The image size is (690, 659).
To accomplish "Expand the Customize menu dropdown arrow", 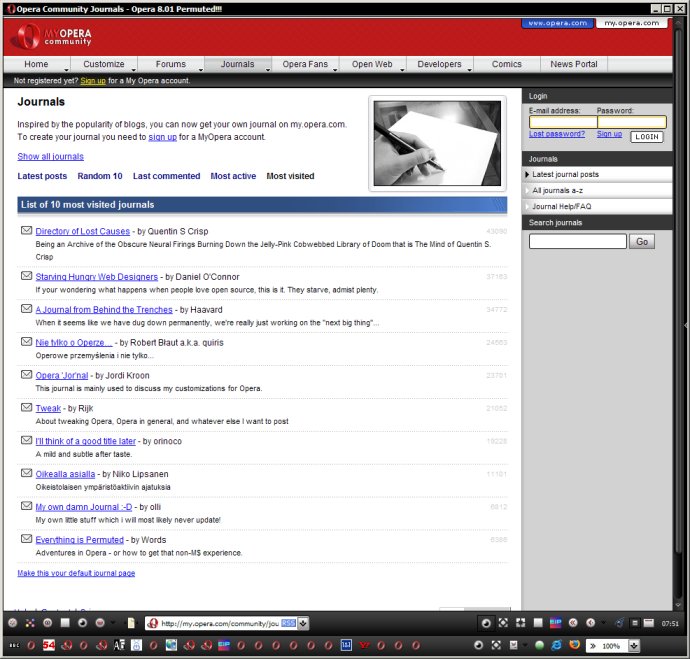I will pyautogui.click(x=132, y=70).
